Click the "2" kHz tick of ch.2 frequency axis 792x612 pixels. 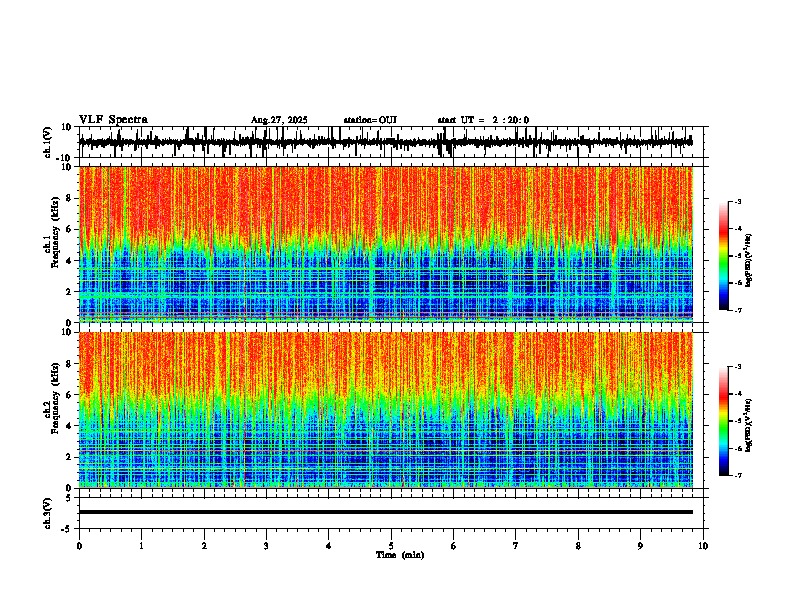[x=70, y=457]
